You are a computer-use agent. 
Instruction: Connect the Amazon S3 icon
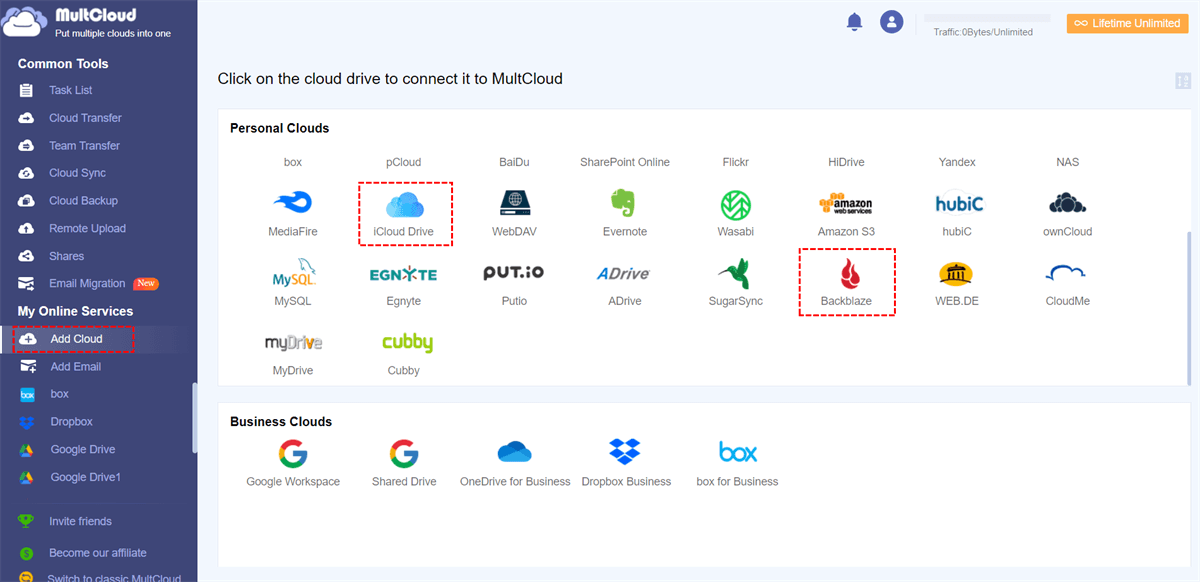(x=846, y=204)
